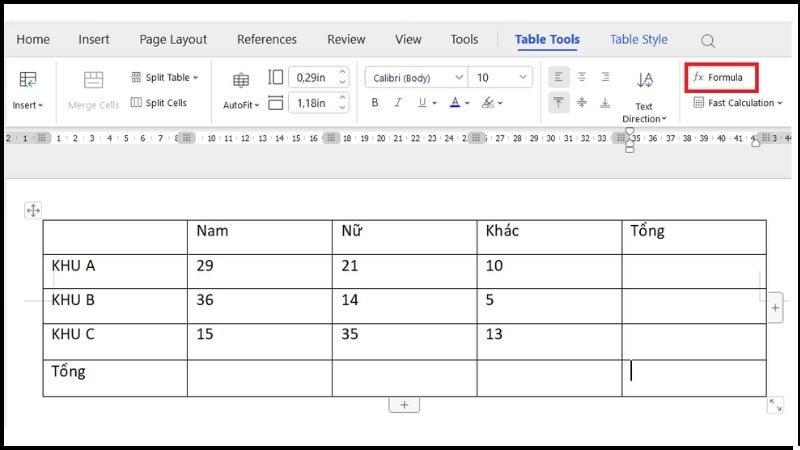Click the font color button
Viewport: 800px width, 450px height.
(454, 103)
